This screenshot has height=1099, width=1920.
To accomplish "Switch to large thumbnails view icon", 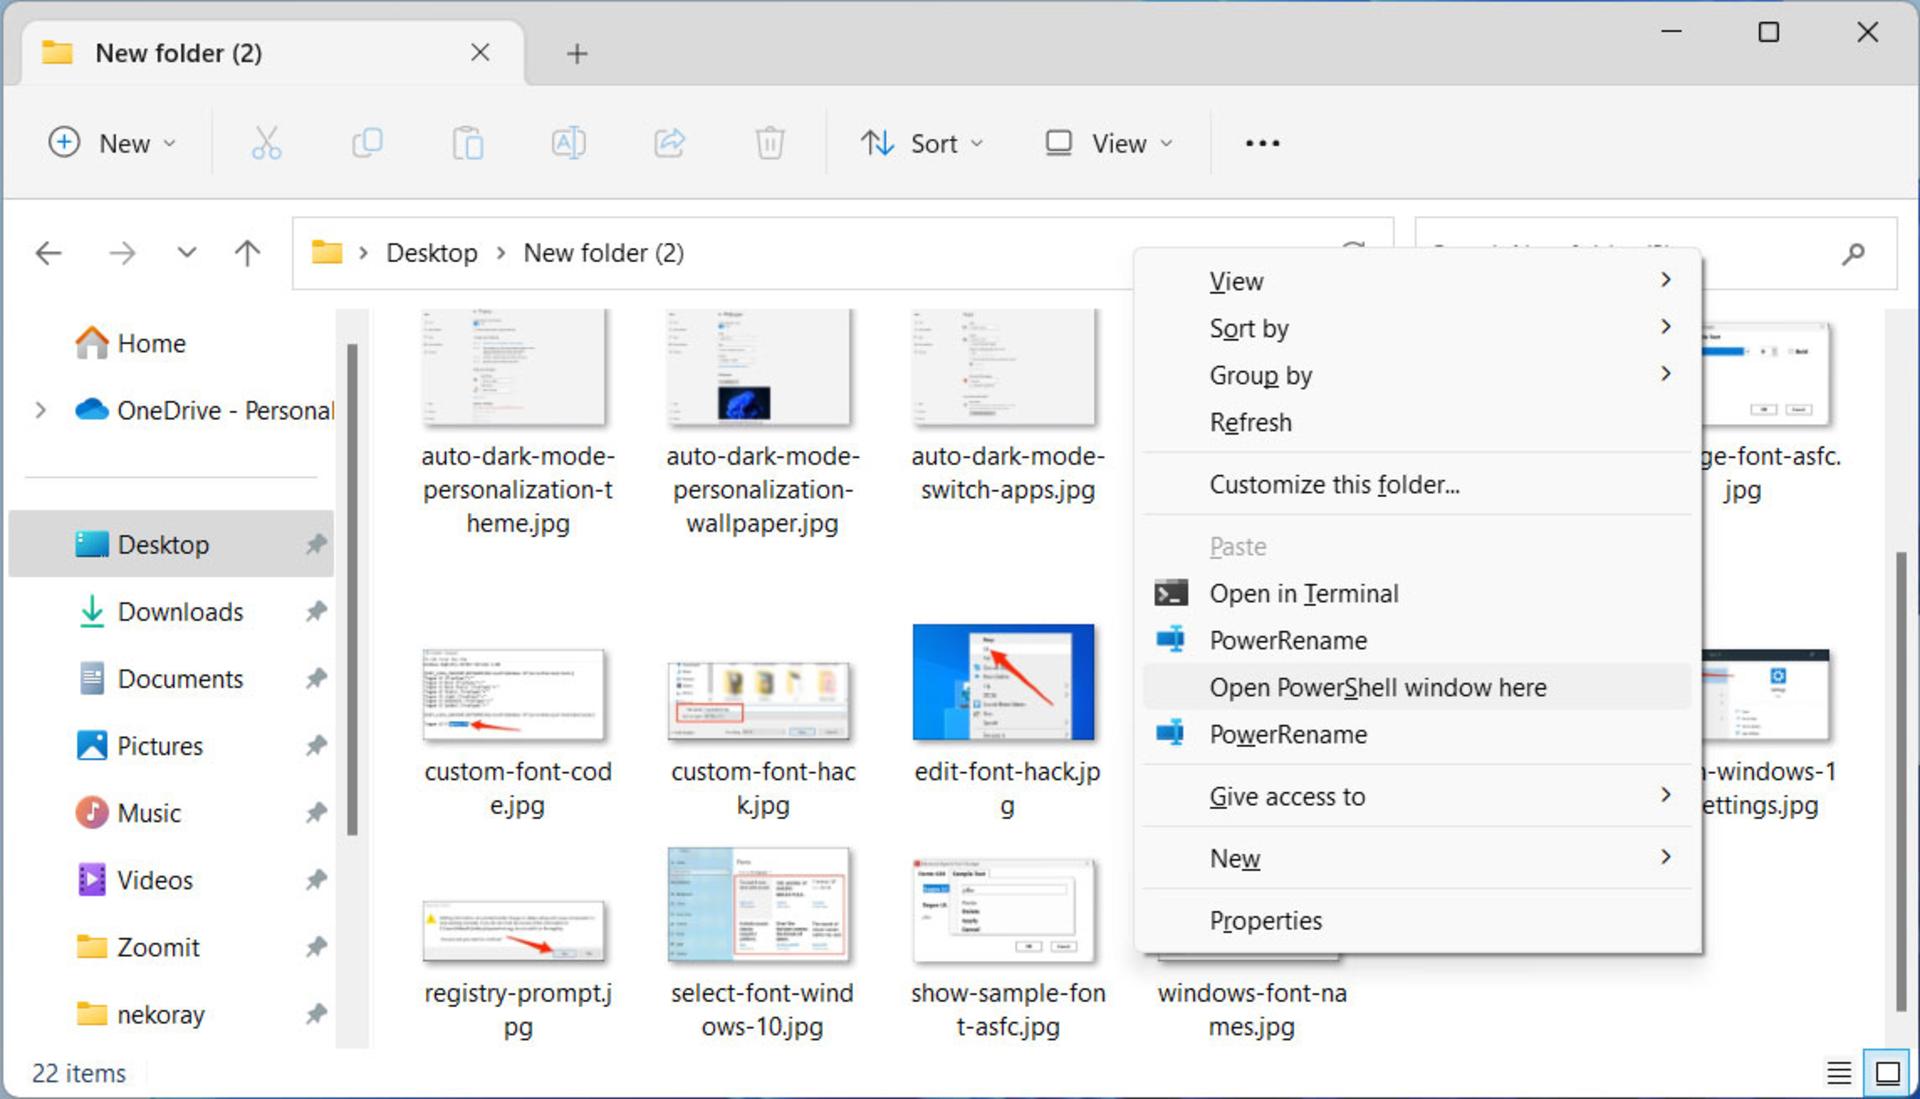I will point(1888,1073).
